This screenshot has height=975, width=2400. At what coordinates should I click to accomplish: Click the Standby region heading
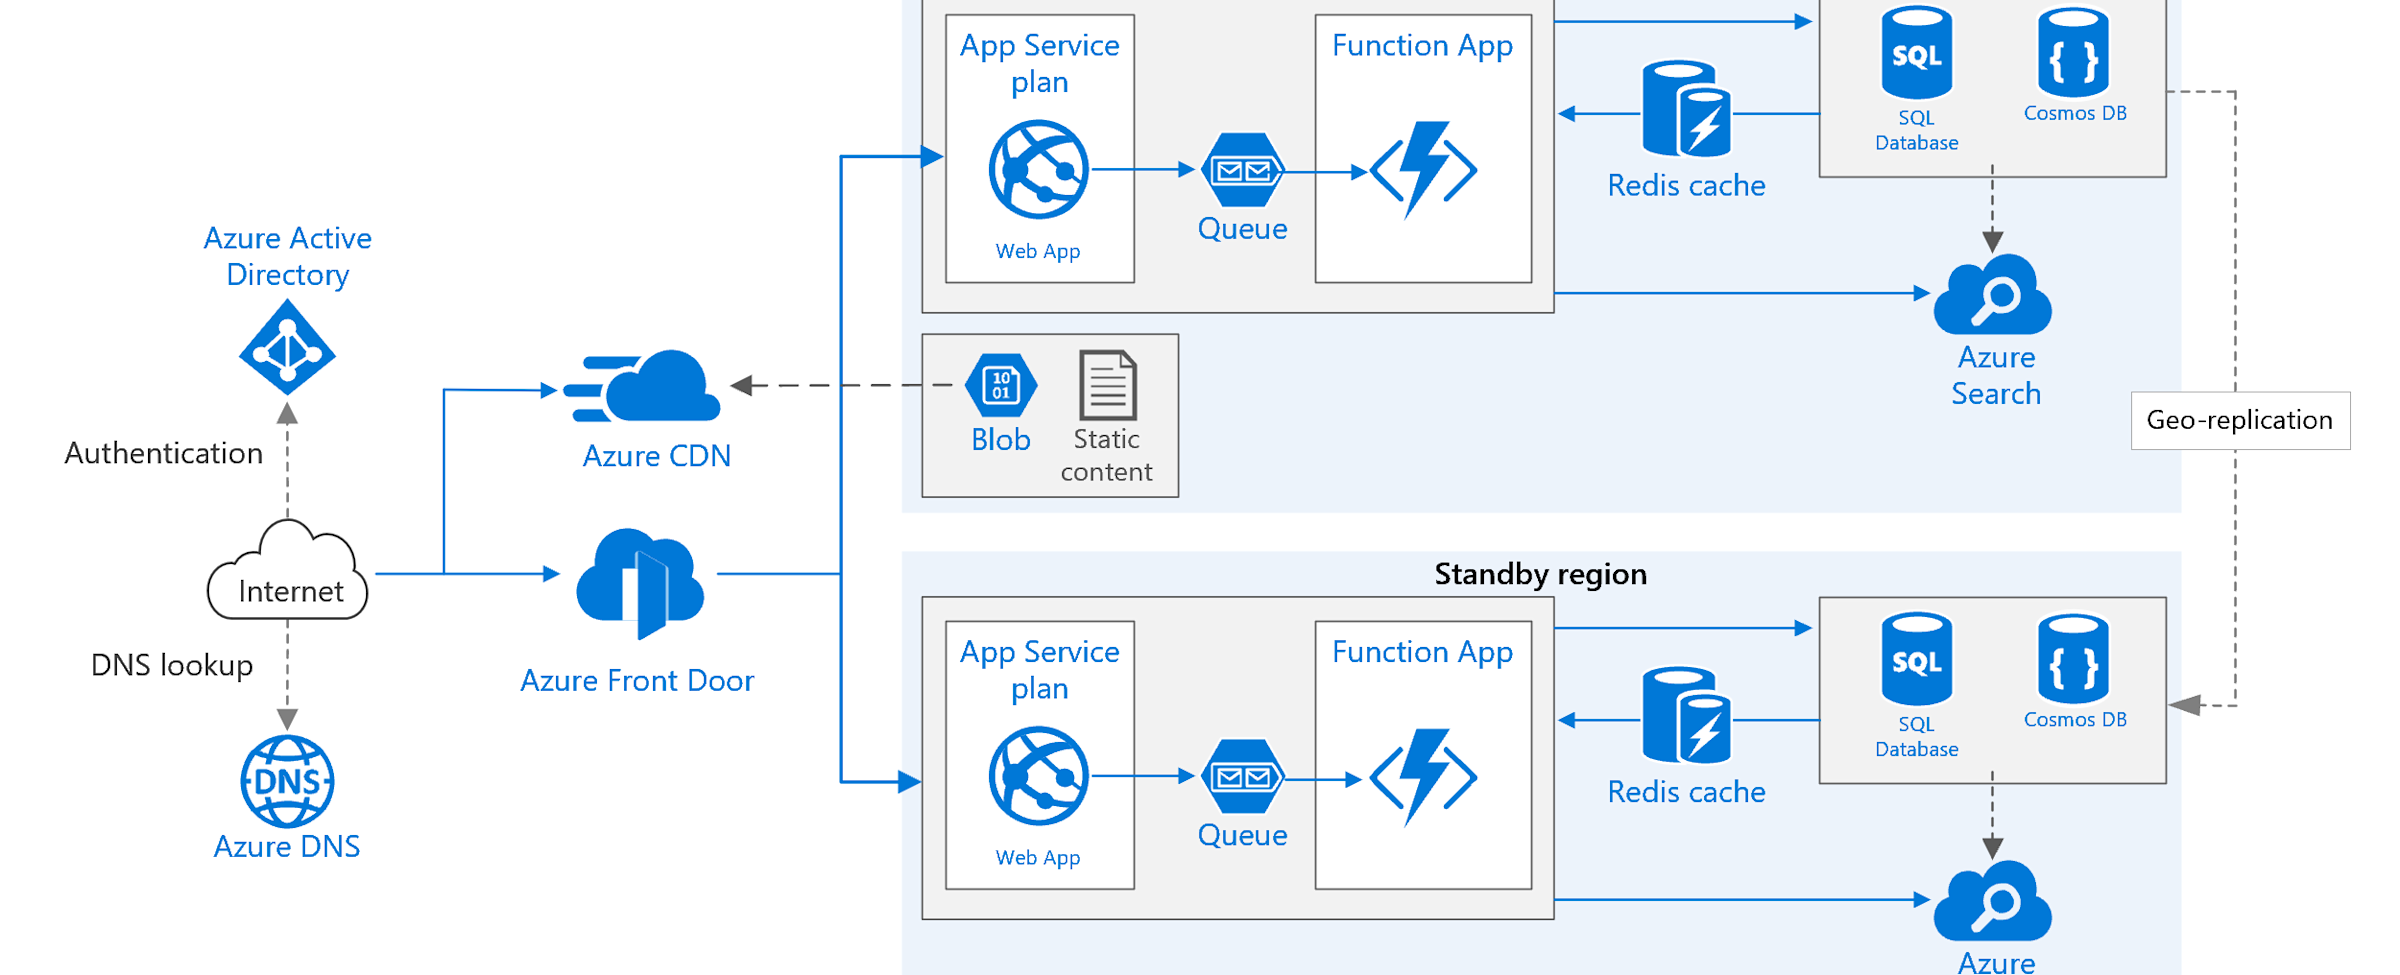[x=1541, y=574]
